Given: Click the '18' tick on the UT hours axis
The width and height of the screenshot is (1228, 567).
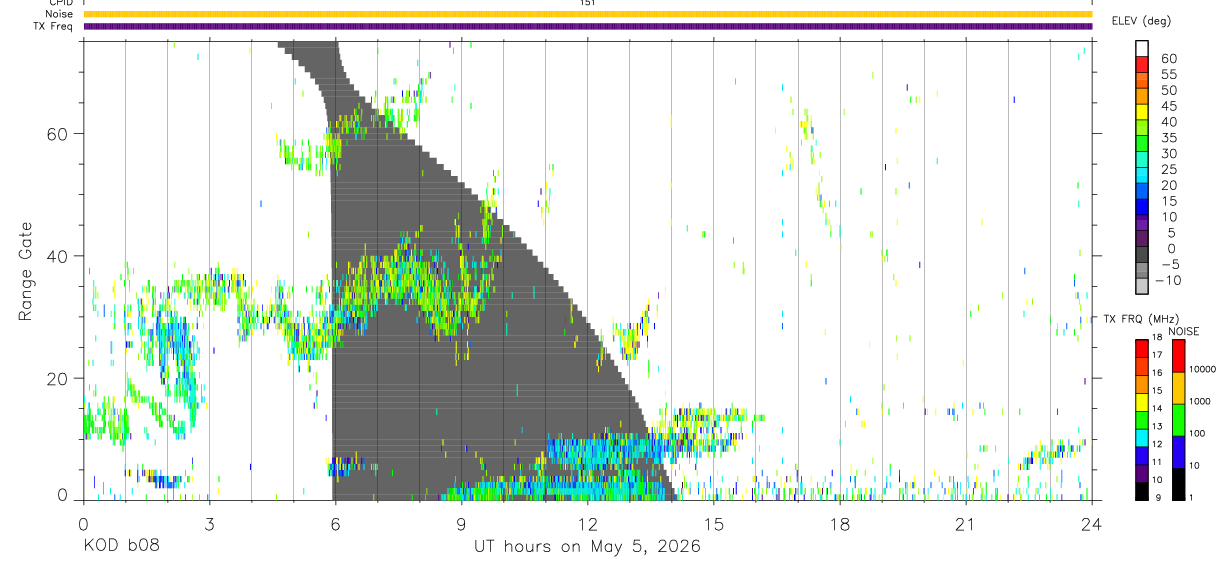Looking at the screenshot, I should pyautogui.click(x=840, y=523).
